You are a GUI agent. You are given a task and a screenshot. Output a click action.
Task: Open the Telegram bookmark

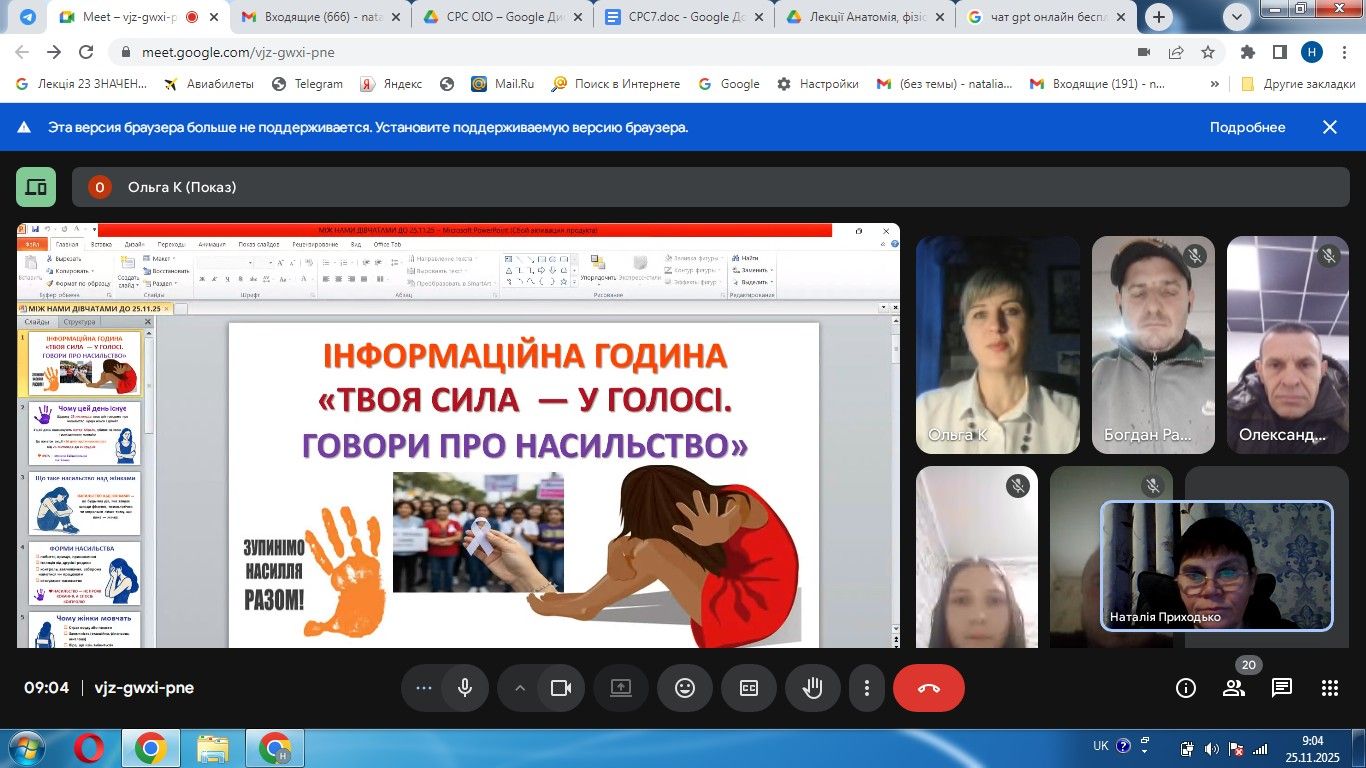tap(307, 84)
